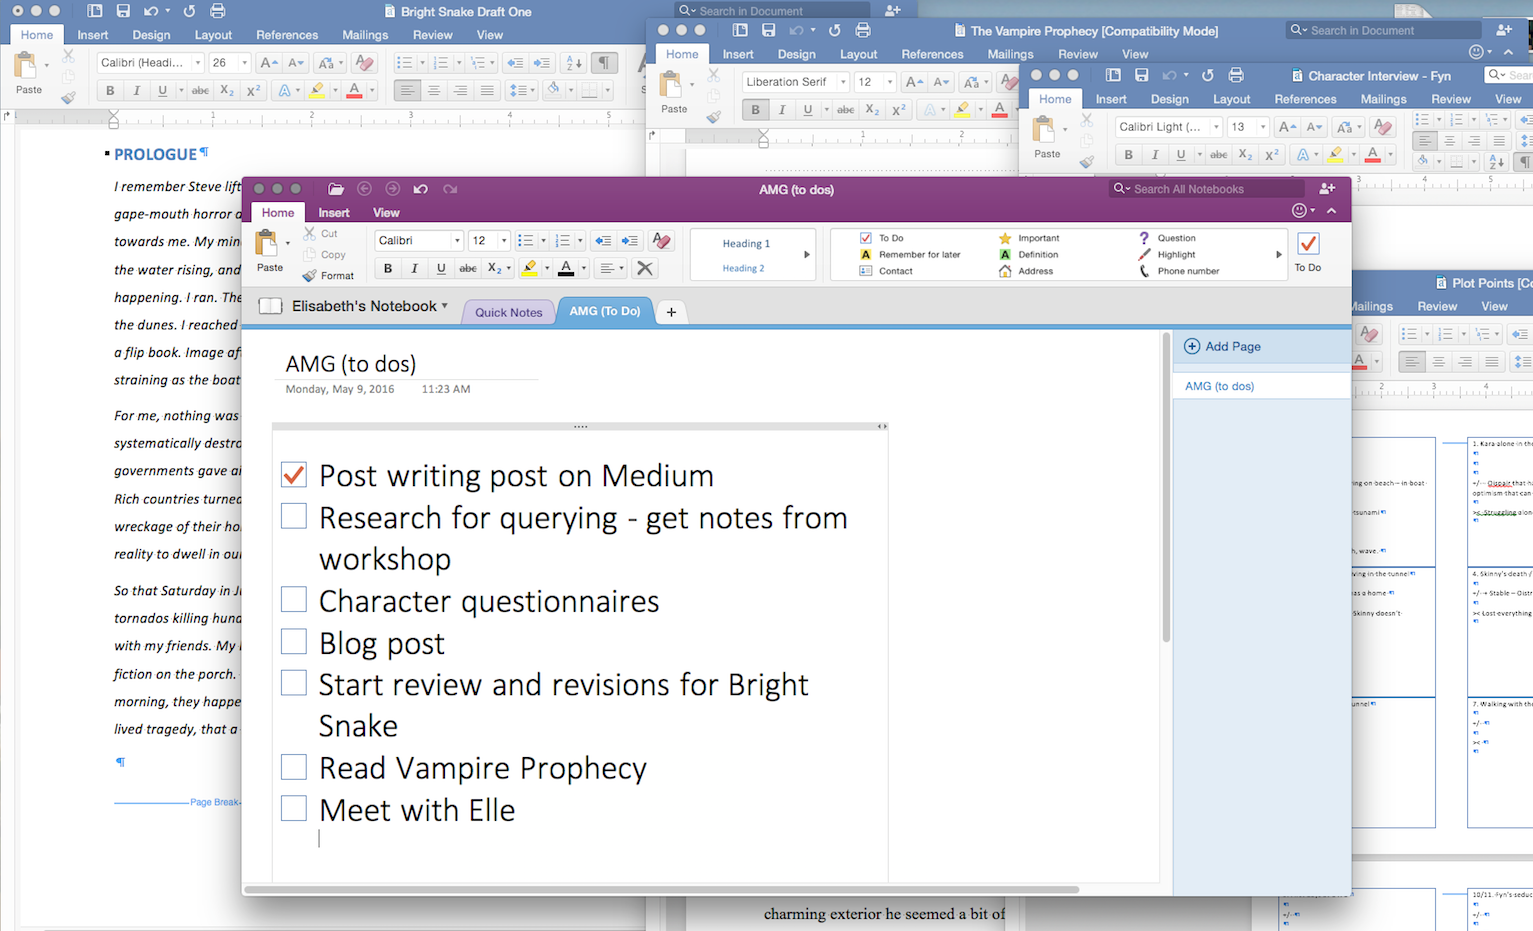Click the eraser clear formatting icon in OneNote
The height and width of the screenshot is (931, 1533).
(x=661, y=241)
